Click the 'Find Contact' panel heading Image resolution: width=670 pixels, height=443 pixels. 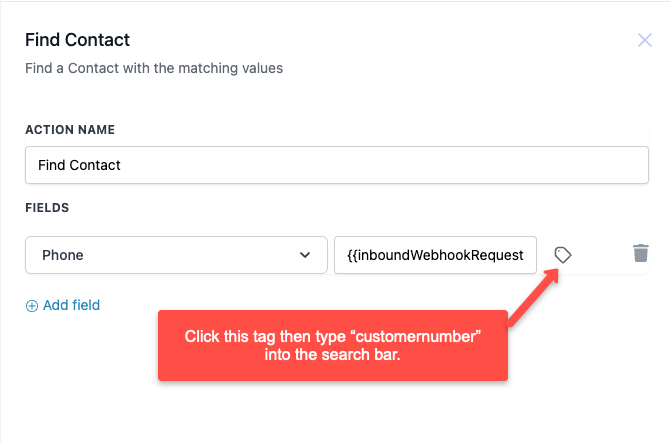(x=77, y=40)
